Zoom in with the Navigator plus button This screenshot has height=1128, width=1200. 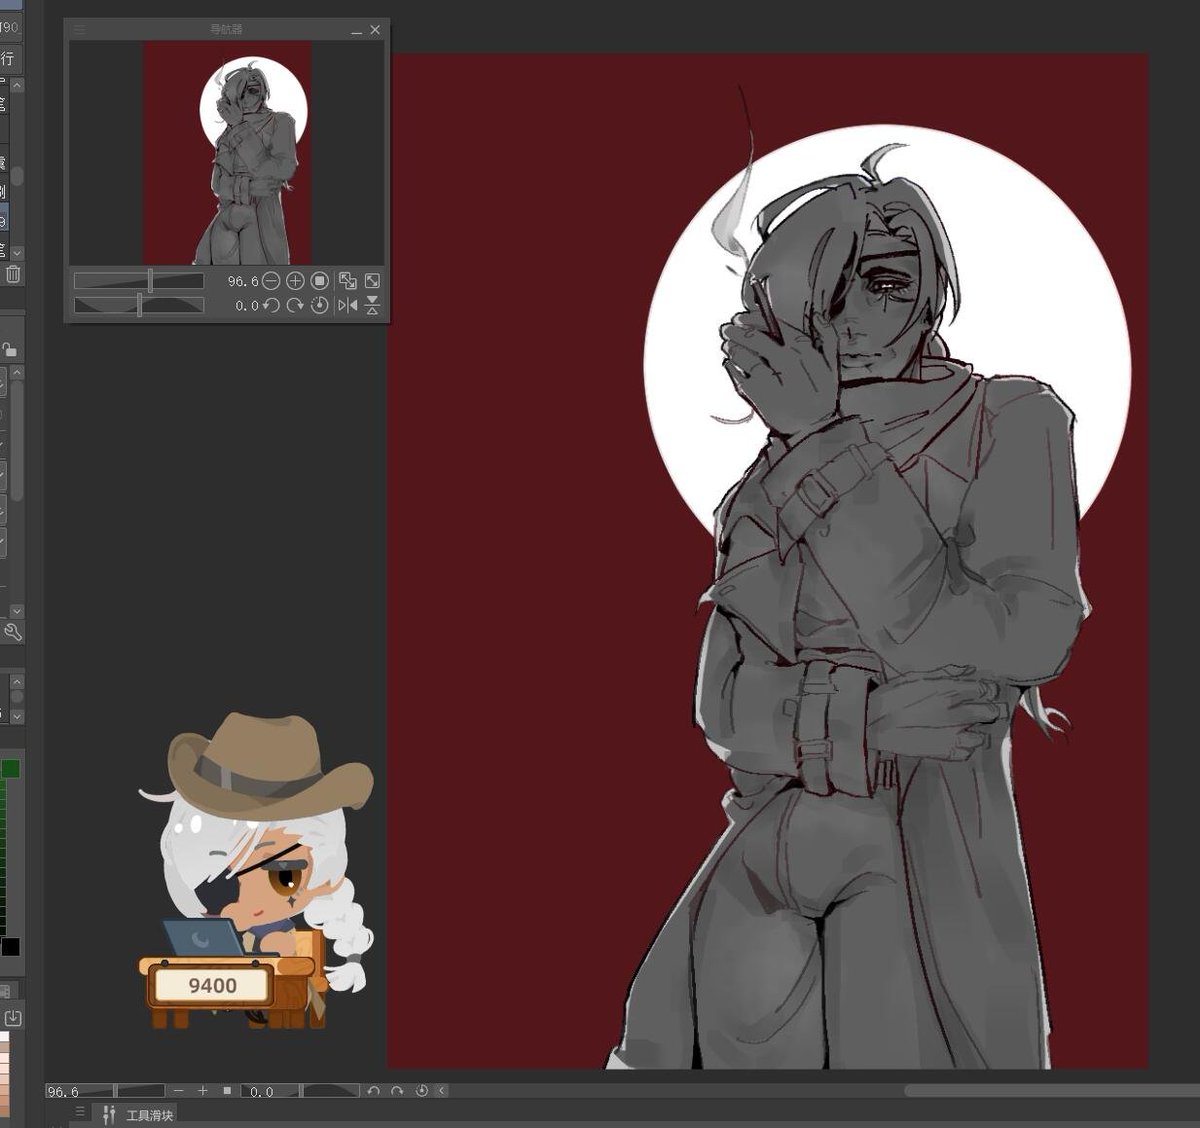click(295, 281)
